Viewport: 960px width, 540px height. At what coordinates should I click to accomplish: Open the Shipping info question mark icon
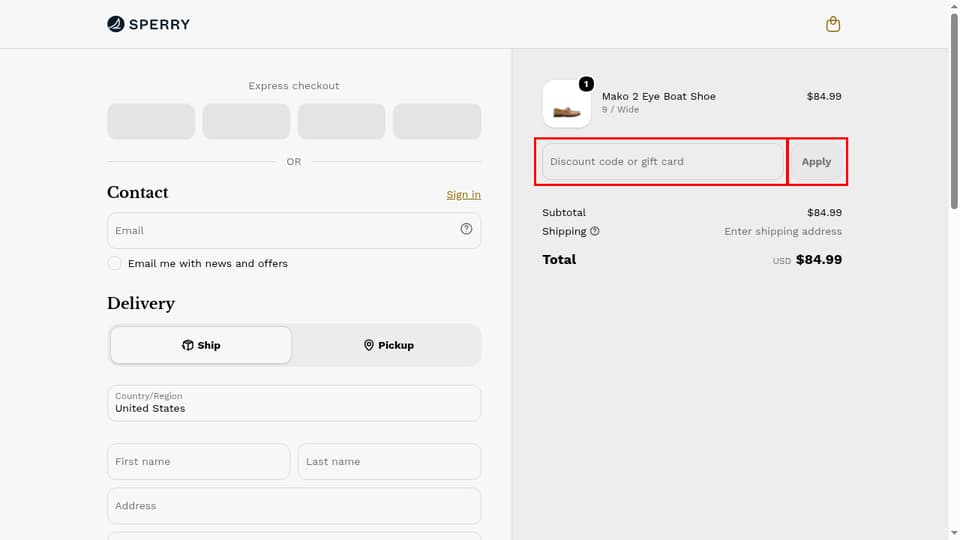[594, 231]
